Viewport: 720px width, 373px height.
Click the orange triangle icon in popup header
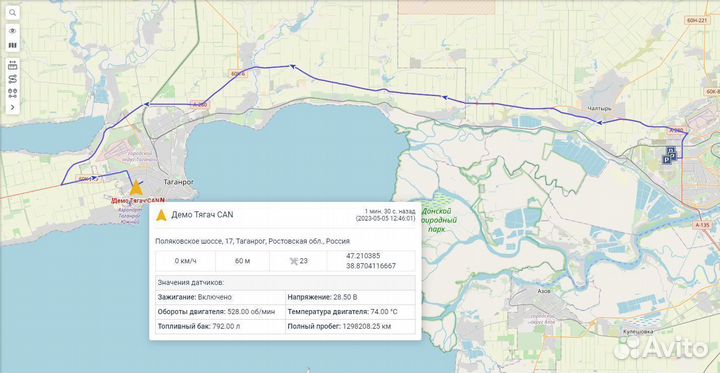[x=161, y=215]
